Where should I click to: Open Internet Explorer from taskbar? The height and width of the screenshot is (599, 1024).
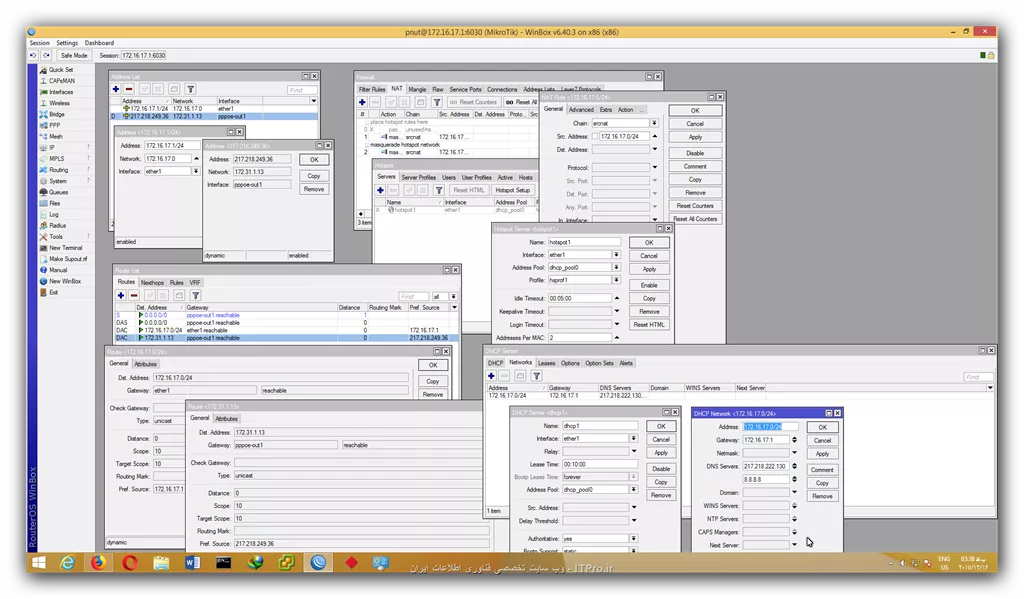(67, 562)
